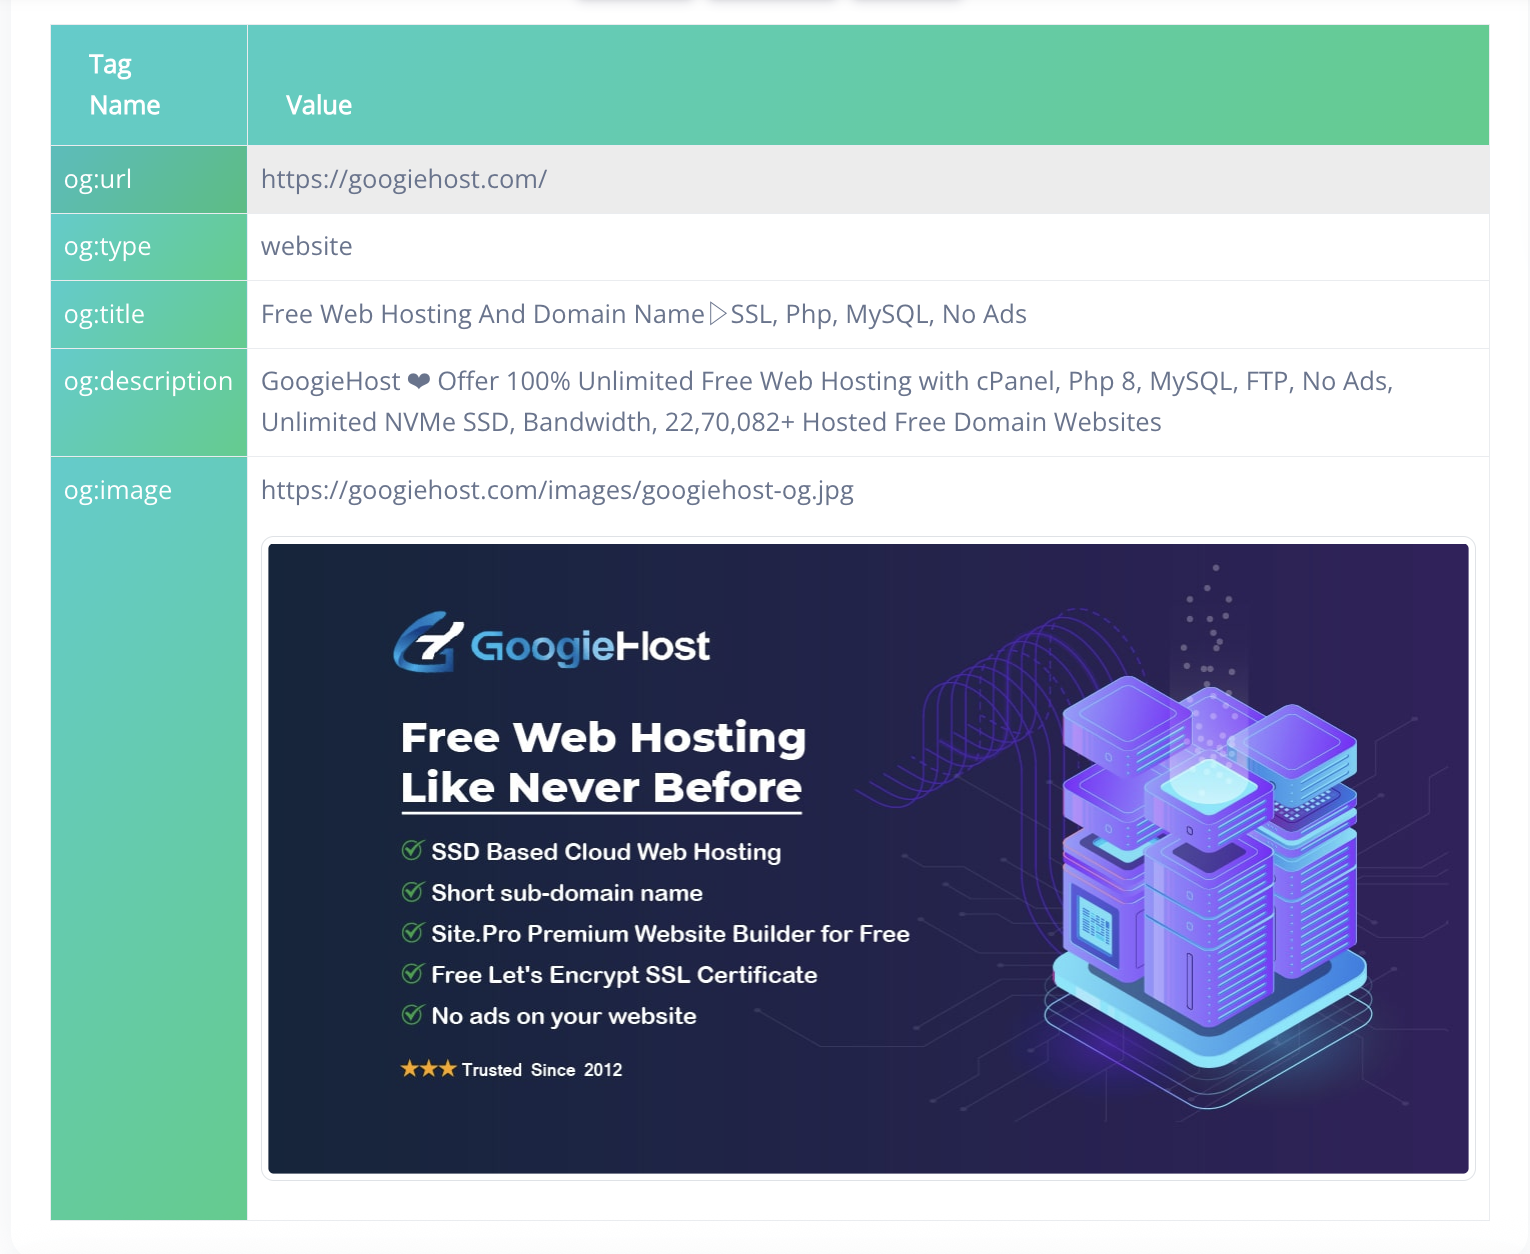Click the GoogieHost logo in the preview image

(x=554, y=644)
